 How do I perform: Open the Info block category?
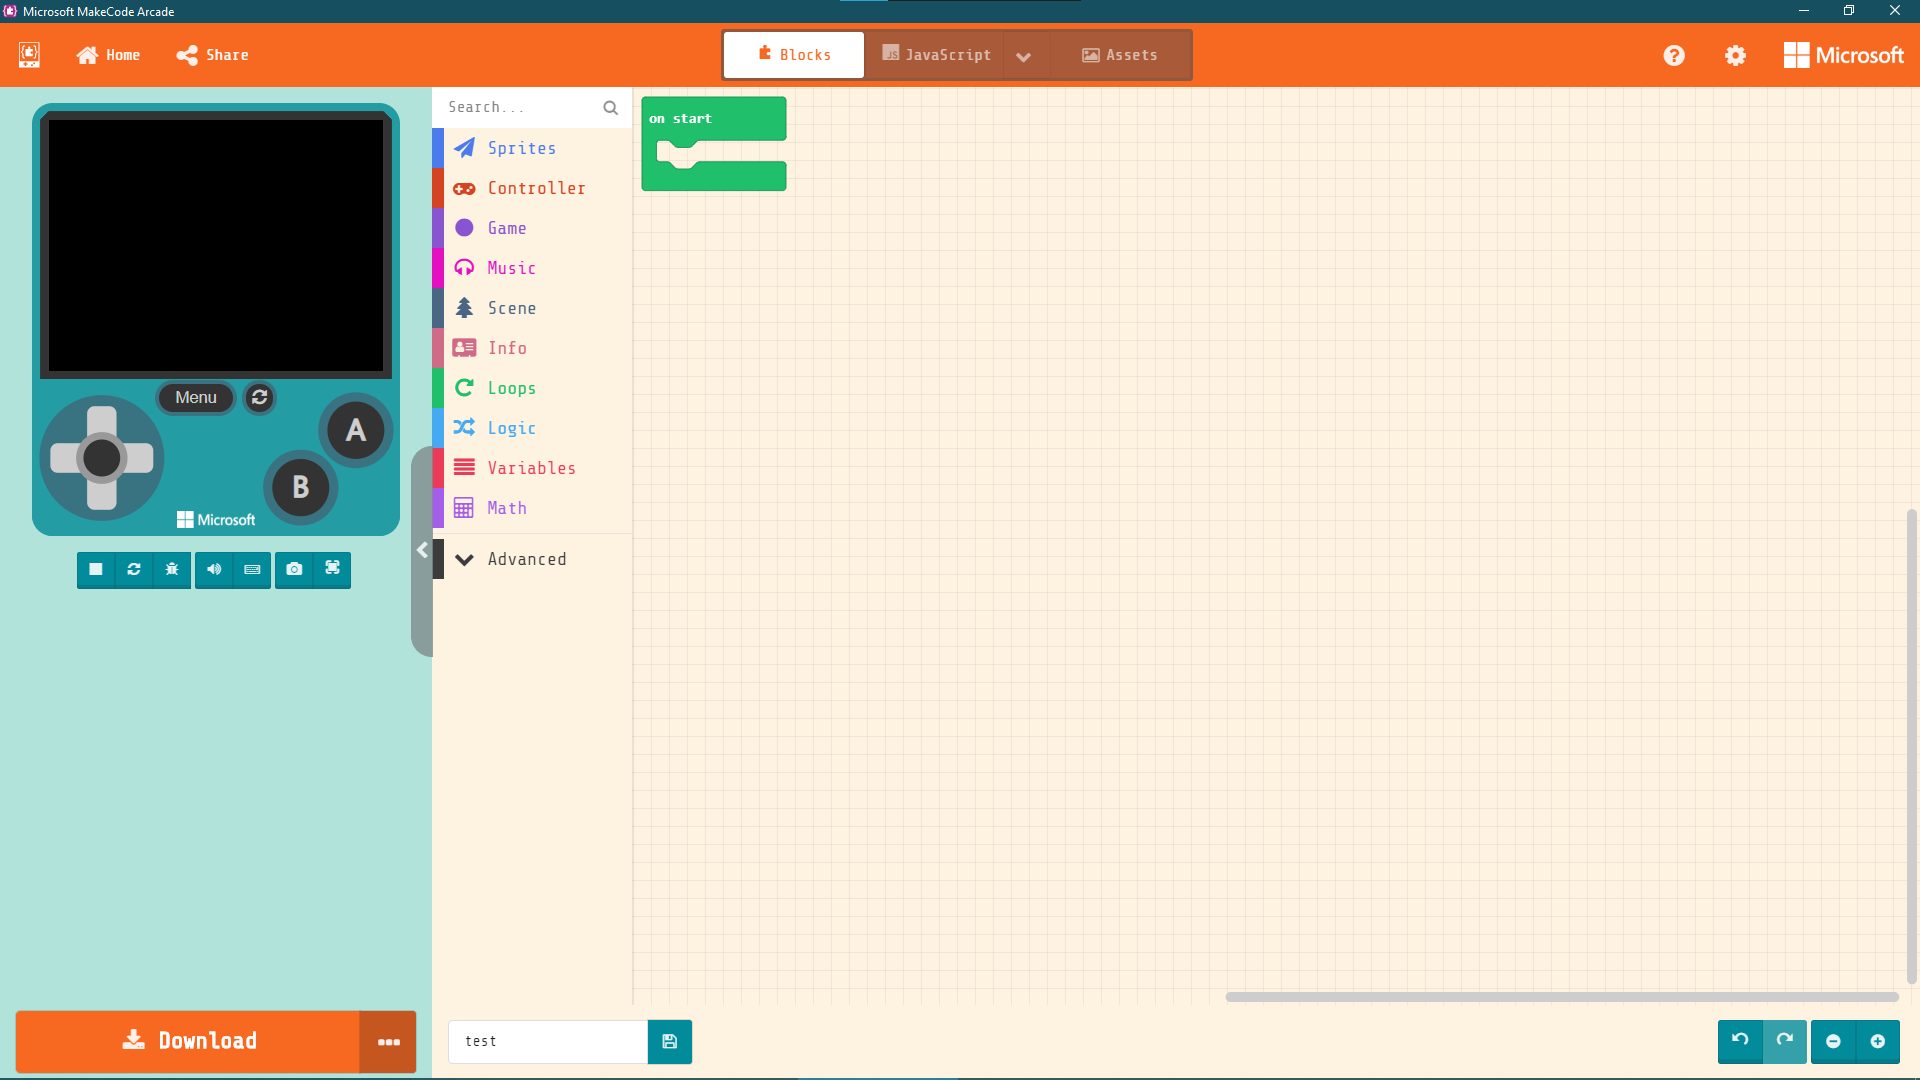pos(532,348)
